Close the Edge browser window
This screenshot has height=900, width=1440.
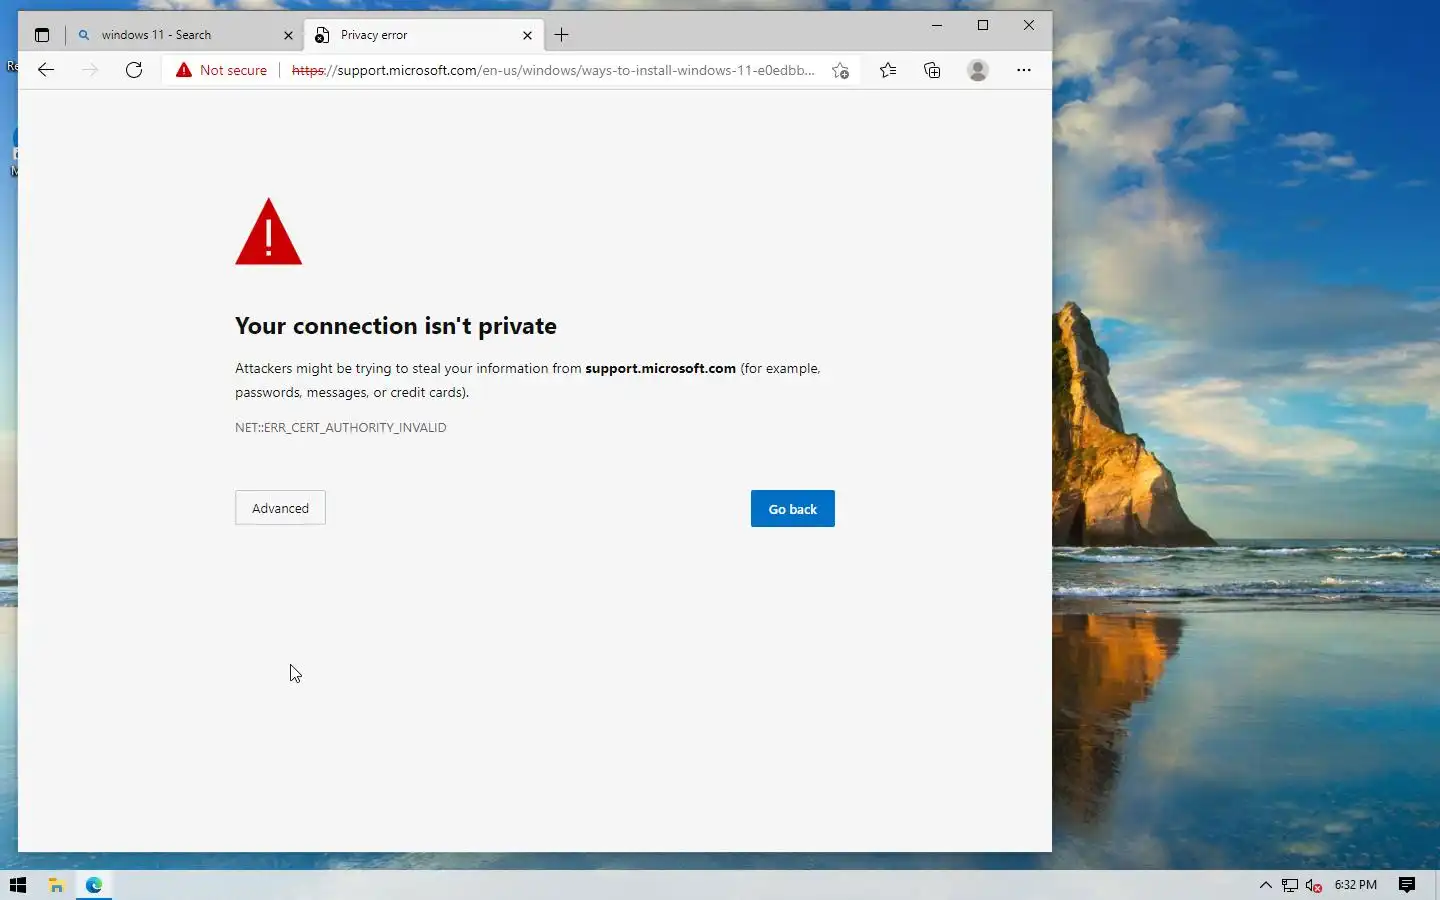(1029, 25)
